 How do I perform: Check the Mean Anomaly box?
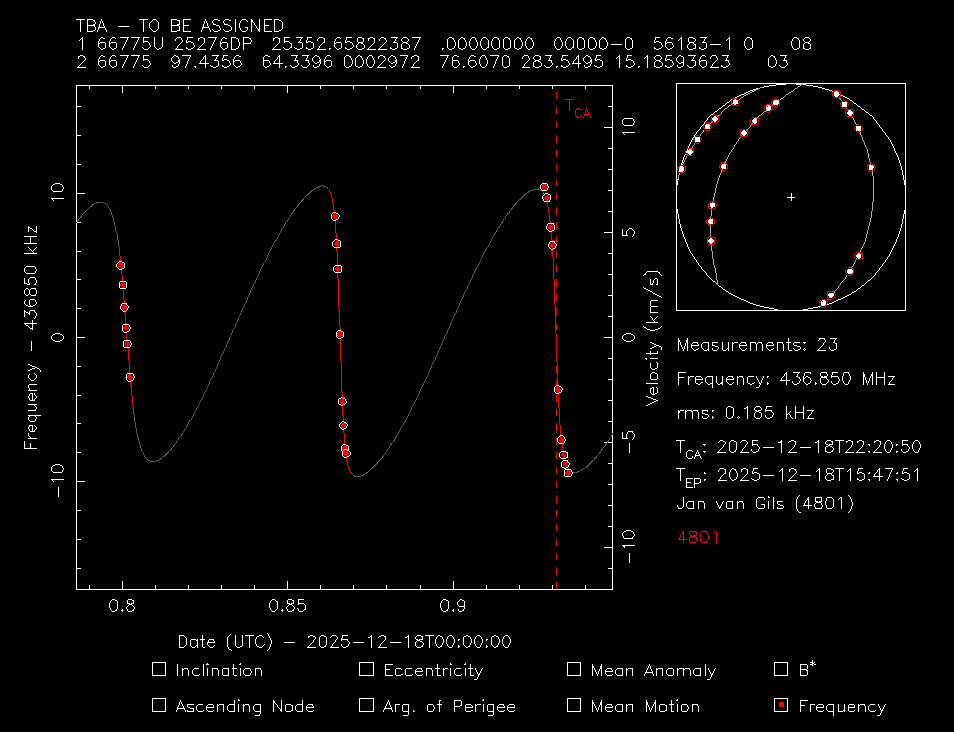click(574, 669)
